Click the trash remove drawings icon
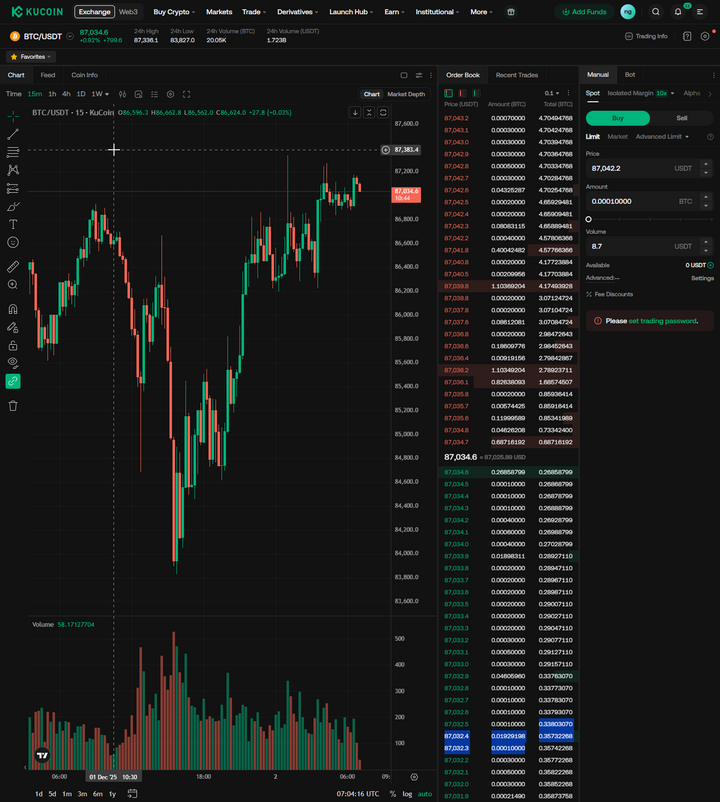The image size is (720, 802). click(13, 406)
